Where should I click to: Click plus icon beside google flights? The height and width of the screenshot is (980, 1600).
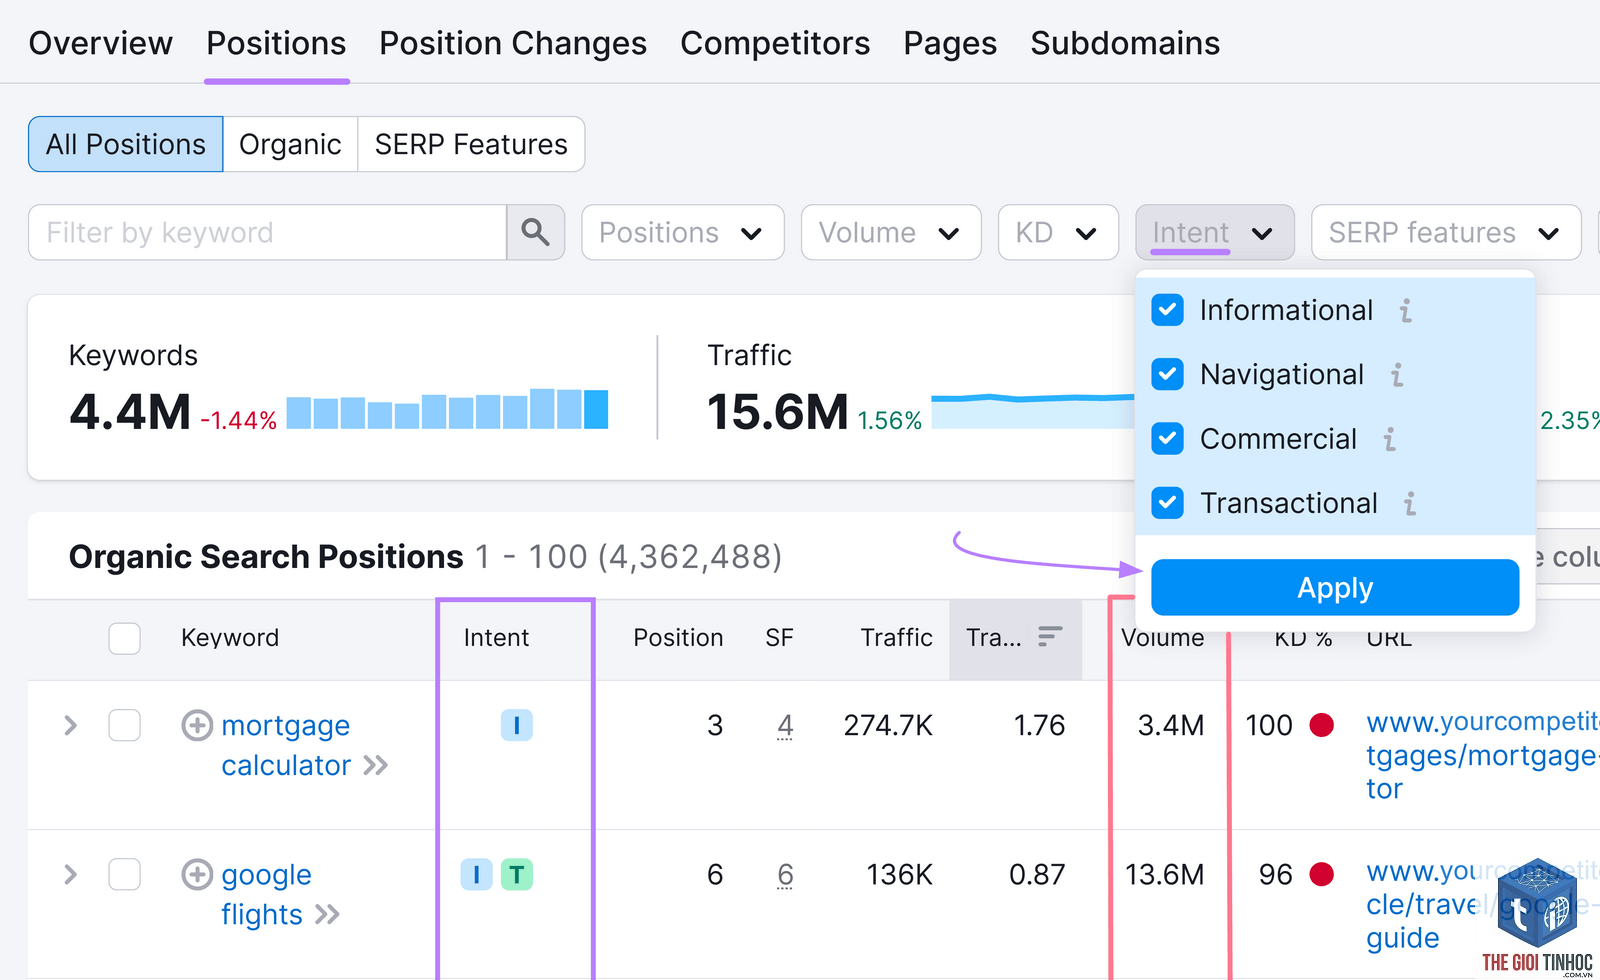click(x=197, y=875)
